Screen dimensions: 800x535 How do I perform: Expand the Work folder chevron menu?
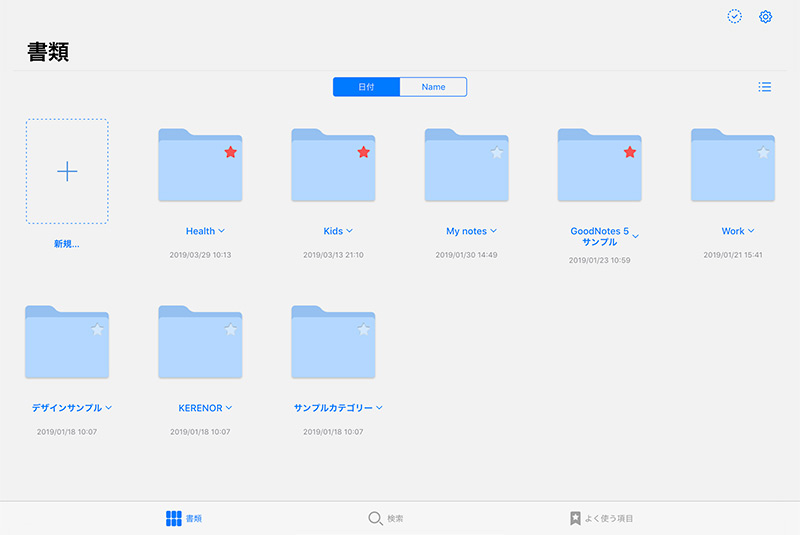click(751, 231)
